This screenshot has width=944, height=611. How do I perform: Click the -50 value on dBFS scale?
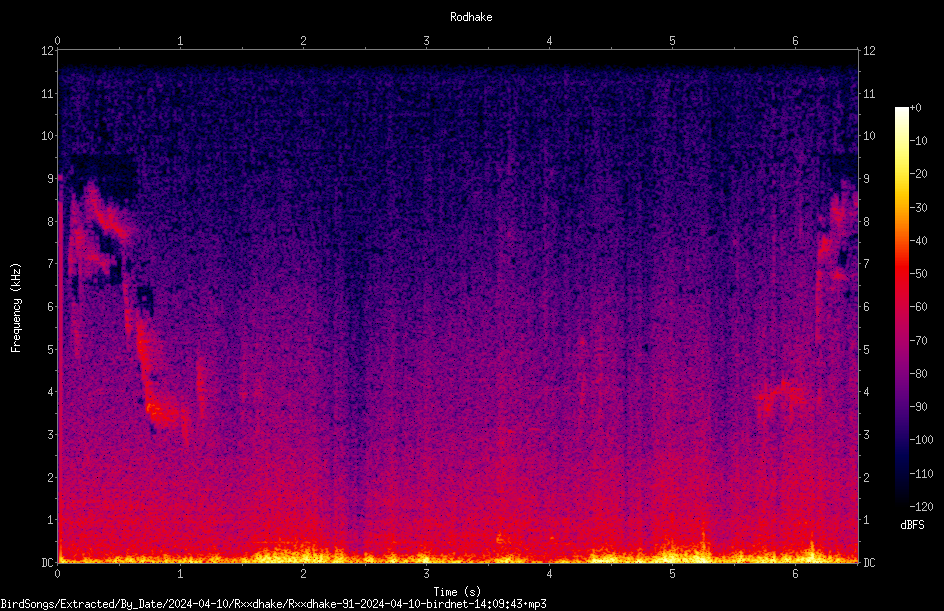coord(919,273)
